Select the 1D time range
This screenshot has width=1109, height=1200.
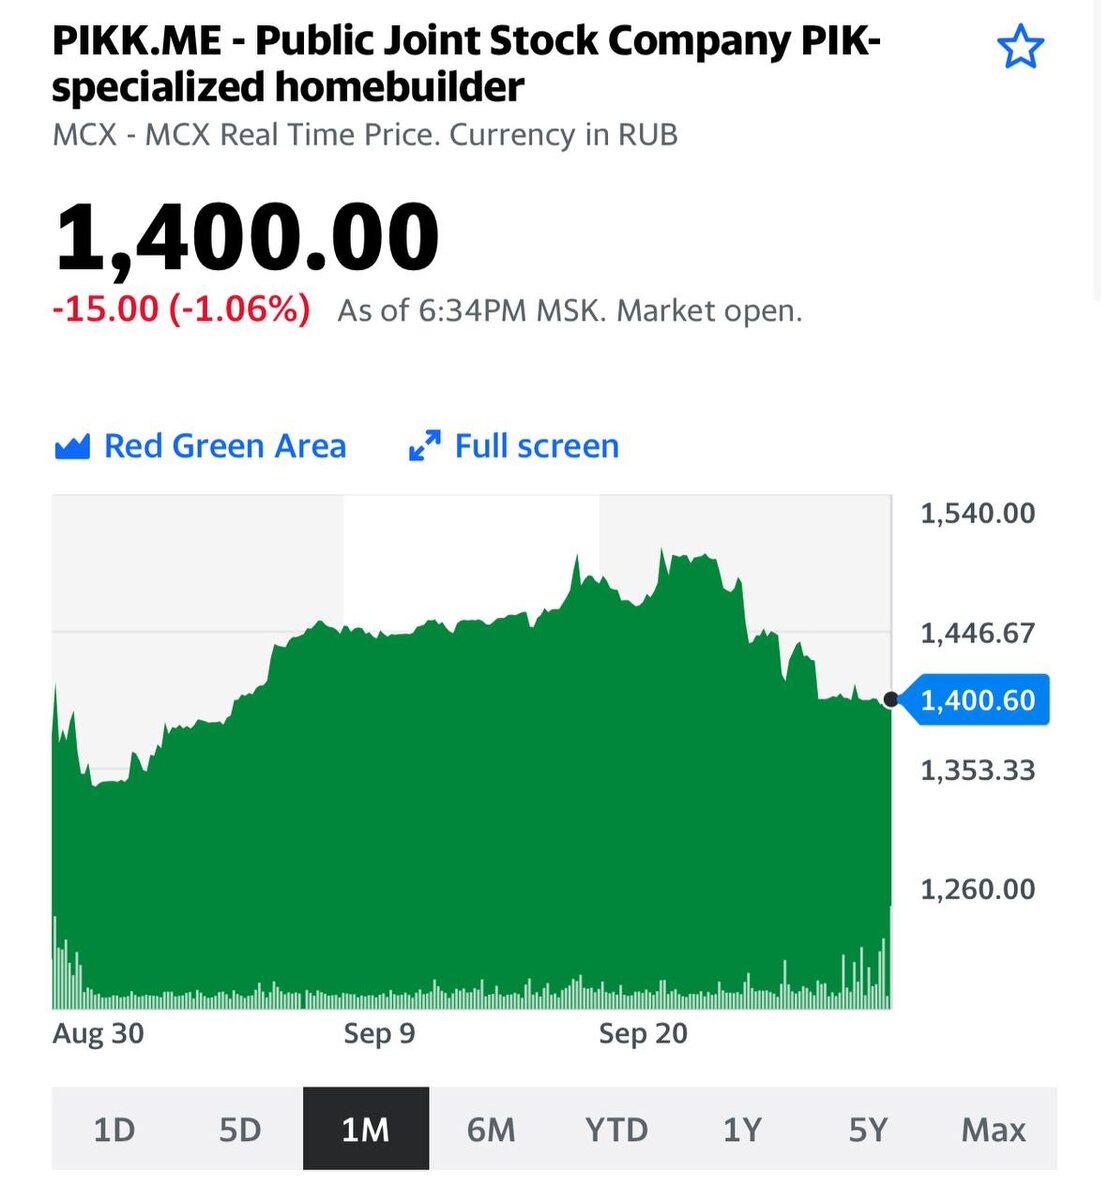click(x=114, y=1129)
